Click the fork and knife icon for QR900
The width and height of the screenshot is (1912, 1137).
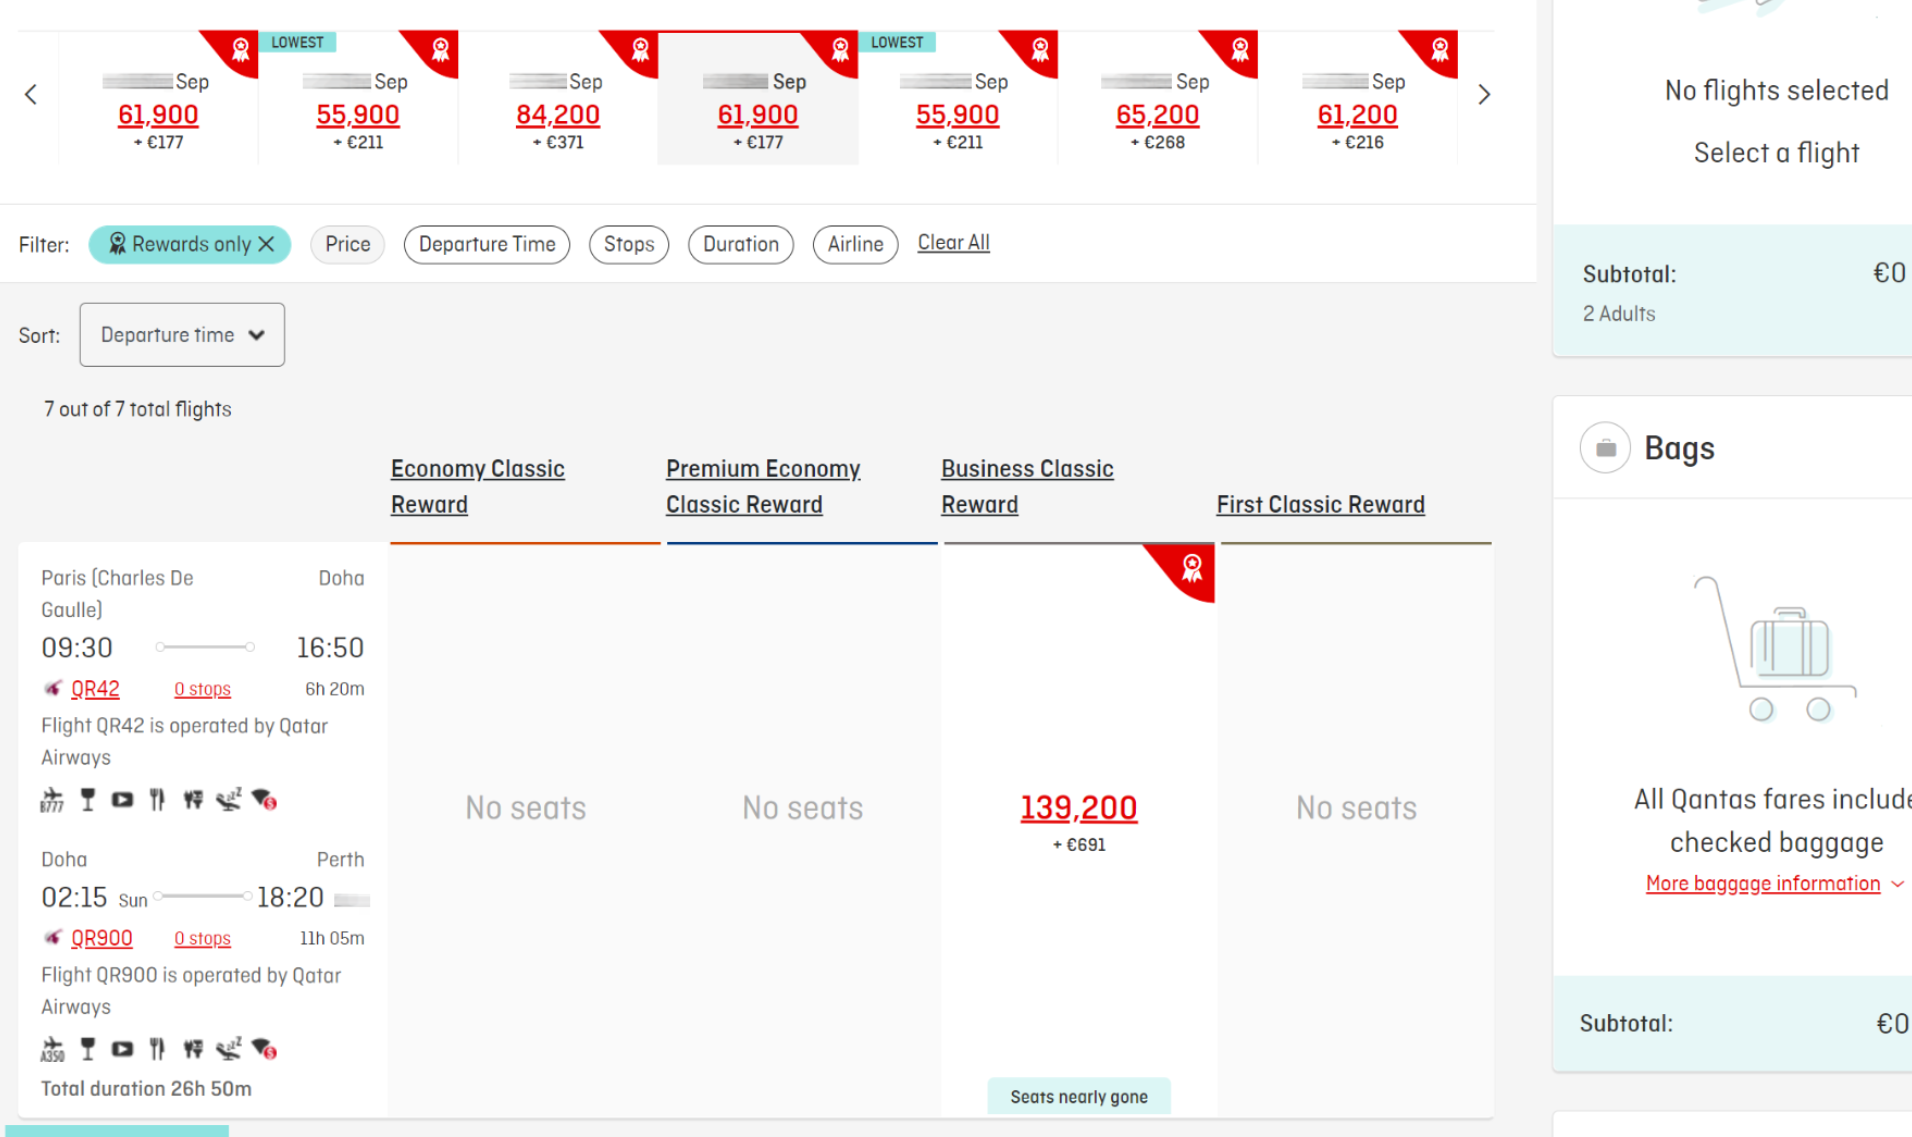click(x=157, y=1049)
